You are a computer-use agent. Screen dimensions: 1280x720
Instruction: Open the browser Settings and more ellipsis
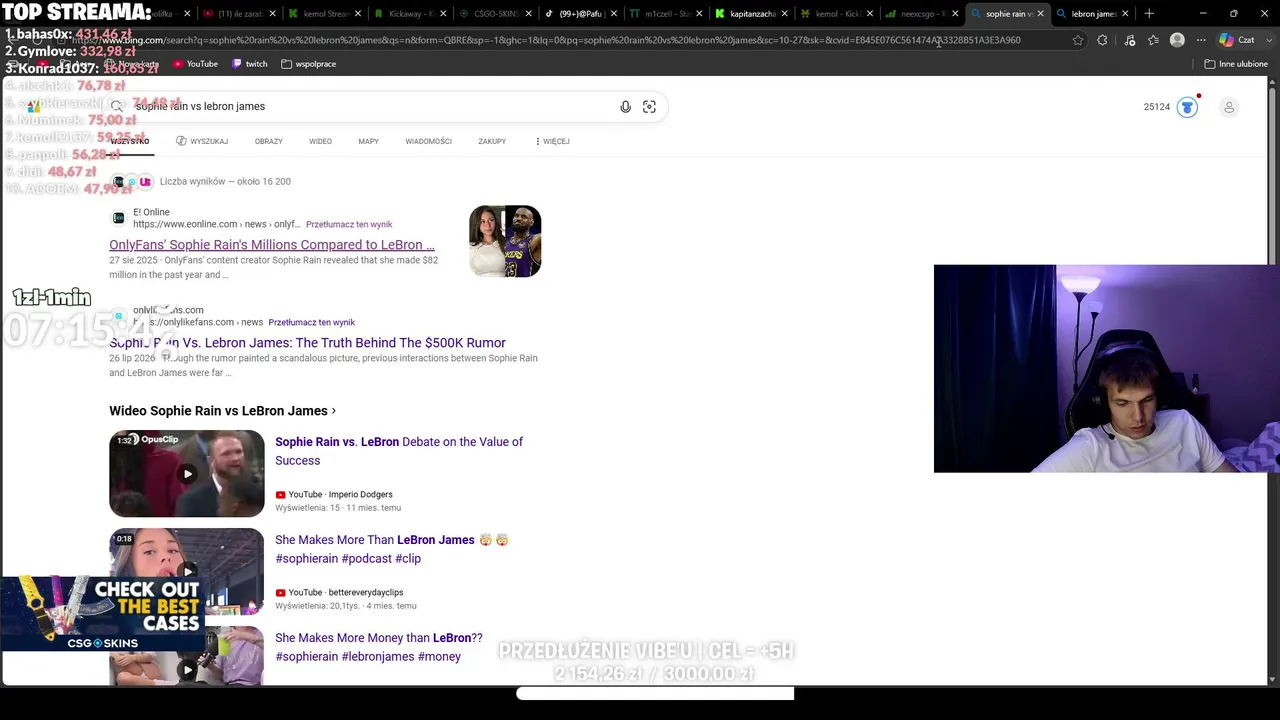(1201, 40)
